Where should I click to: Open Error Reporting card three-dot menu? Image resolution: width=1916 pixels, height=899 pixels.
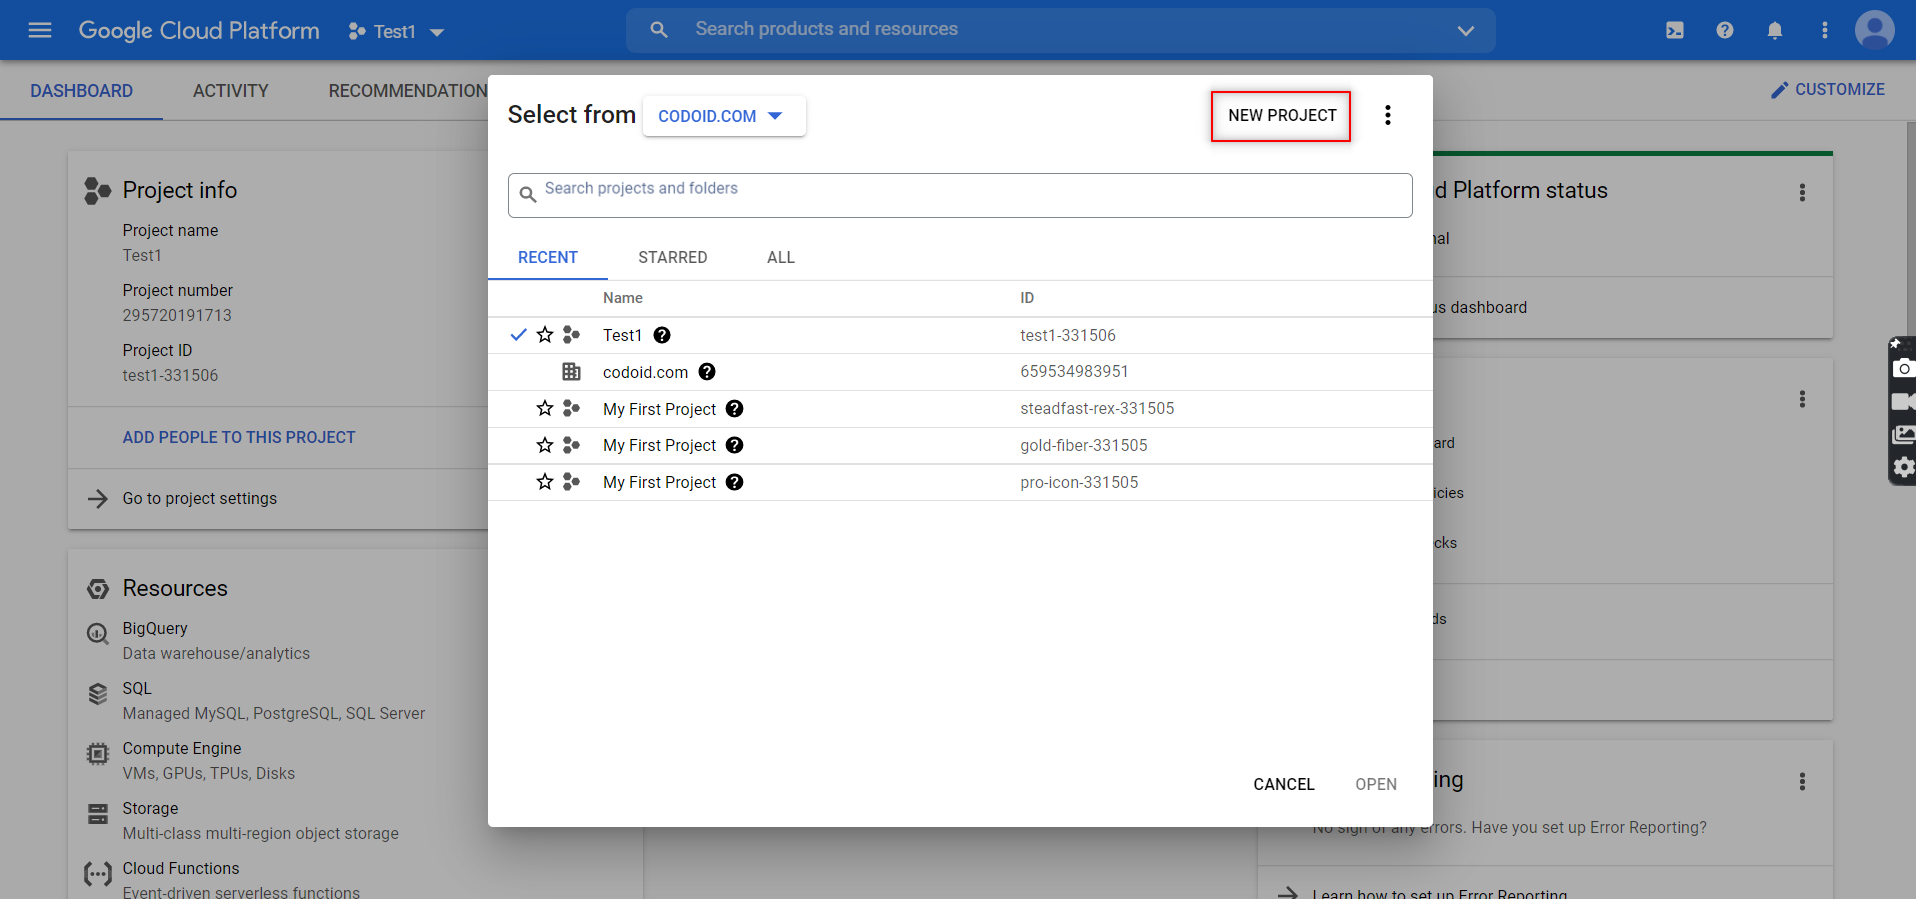tap(1802, 781)
